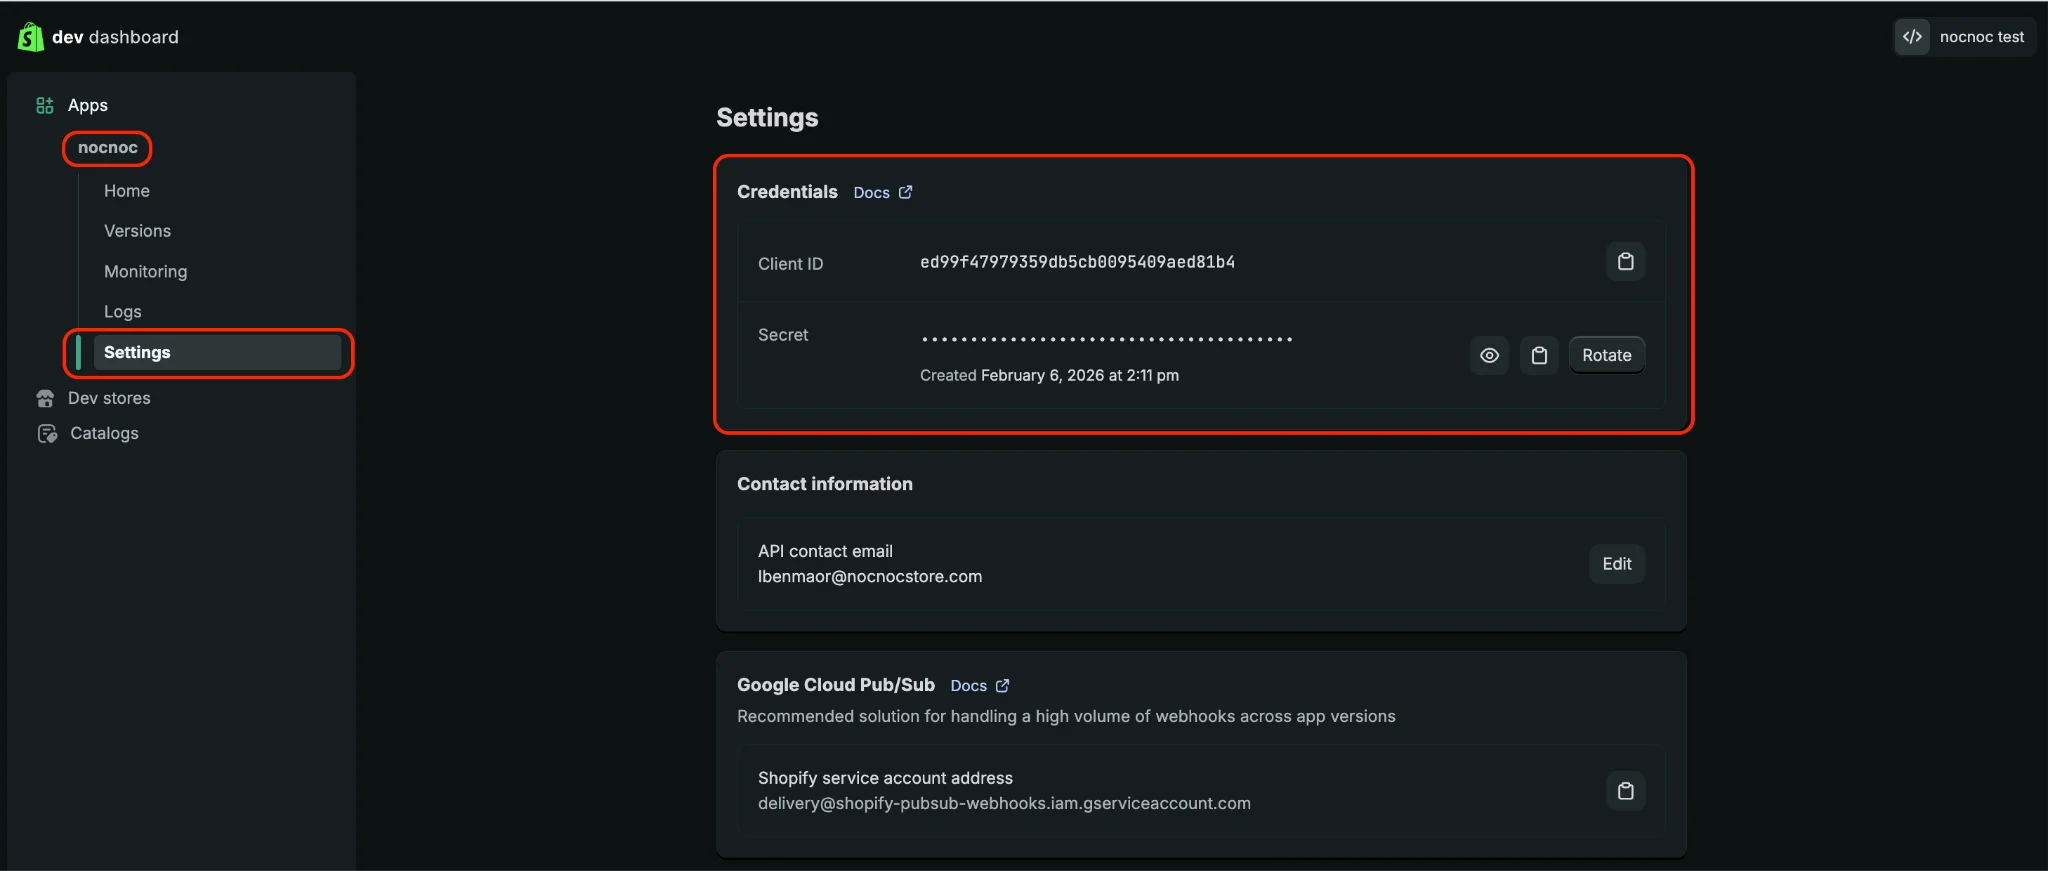Open Catalogs from the sidebar
2048x871 pixels.
[104, 433]
